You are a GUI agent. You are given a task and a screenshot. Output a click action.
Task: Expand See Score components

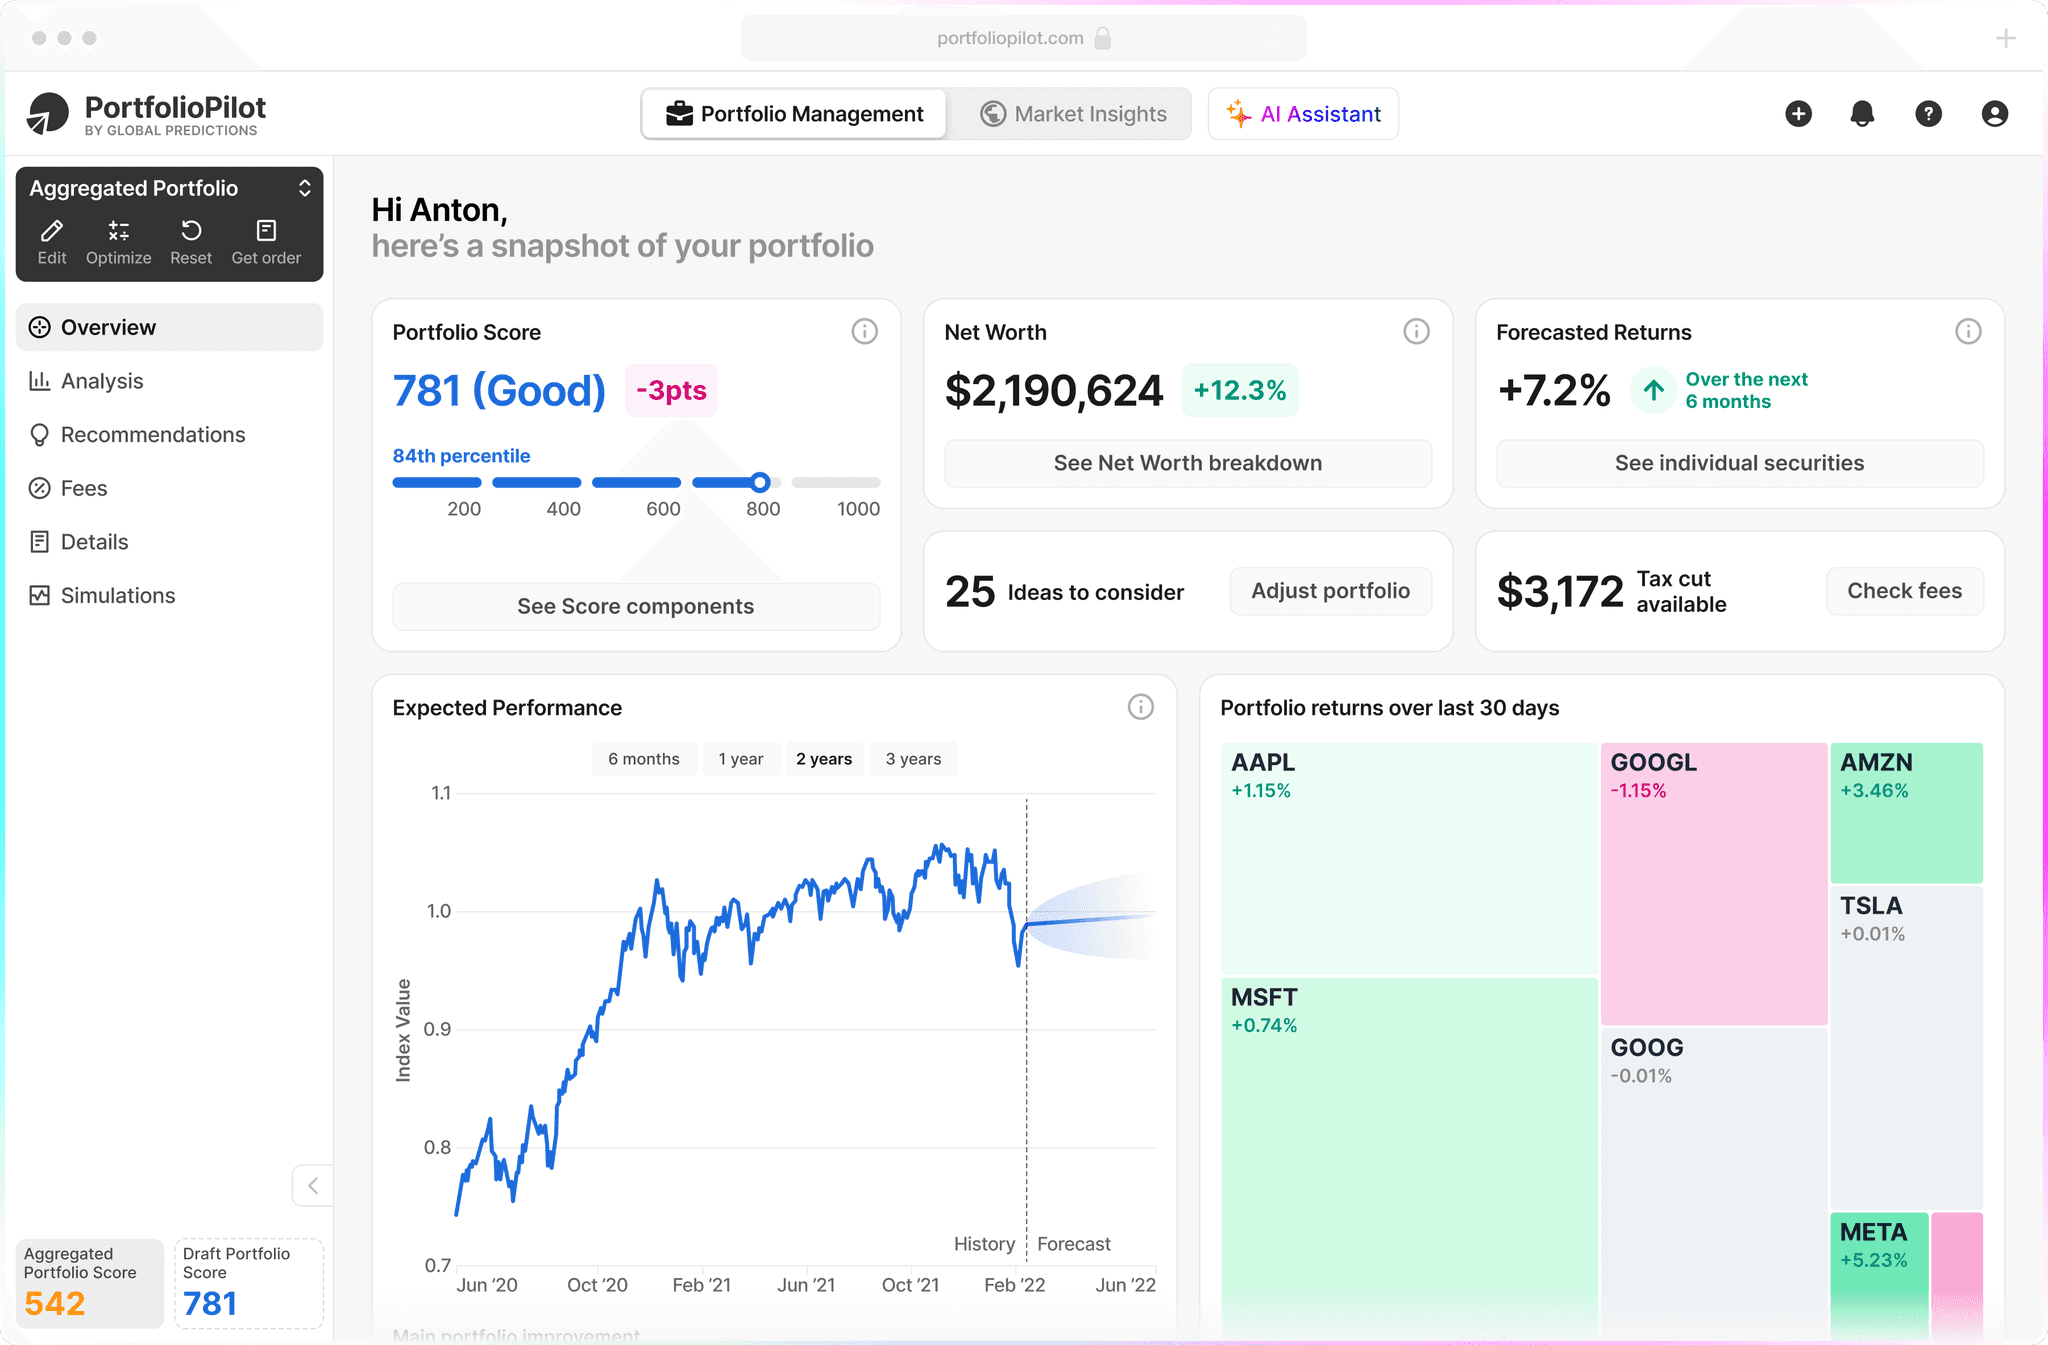[x=636, y=606]
